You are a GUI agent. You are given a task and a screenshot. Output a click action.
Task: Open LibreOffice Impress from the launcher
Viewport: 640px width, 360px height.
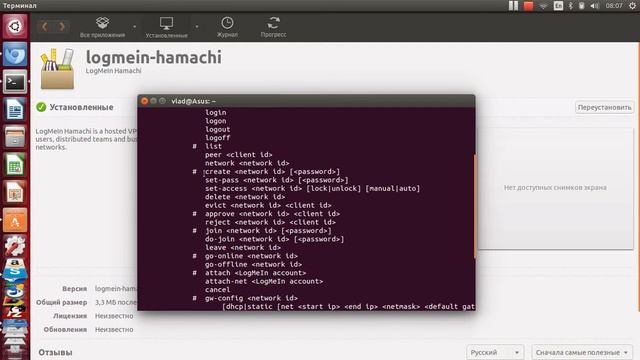15,192
